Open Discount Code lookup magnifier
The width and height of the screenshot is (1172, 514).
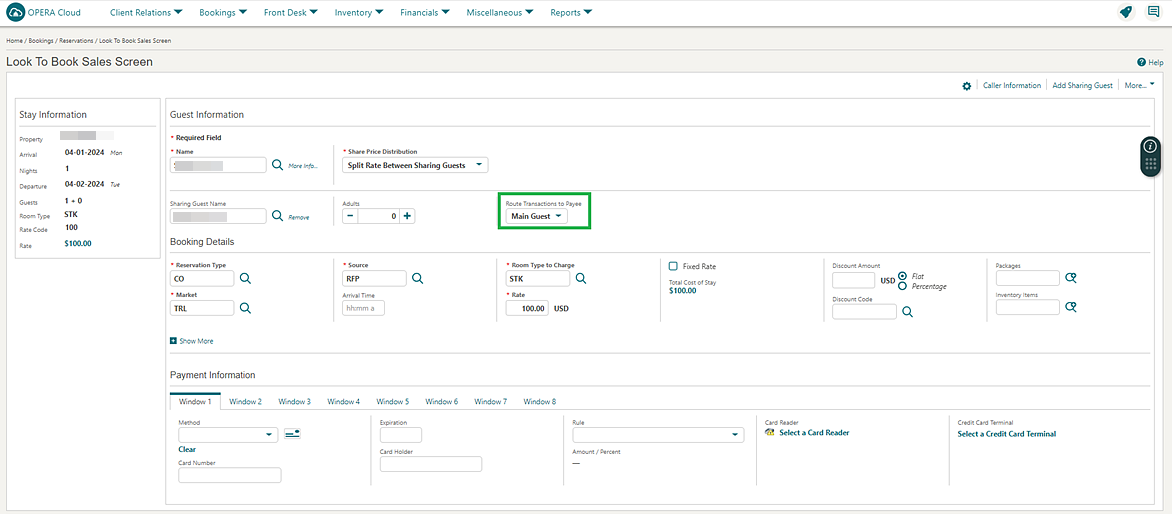coord(907,312)
